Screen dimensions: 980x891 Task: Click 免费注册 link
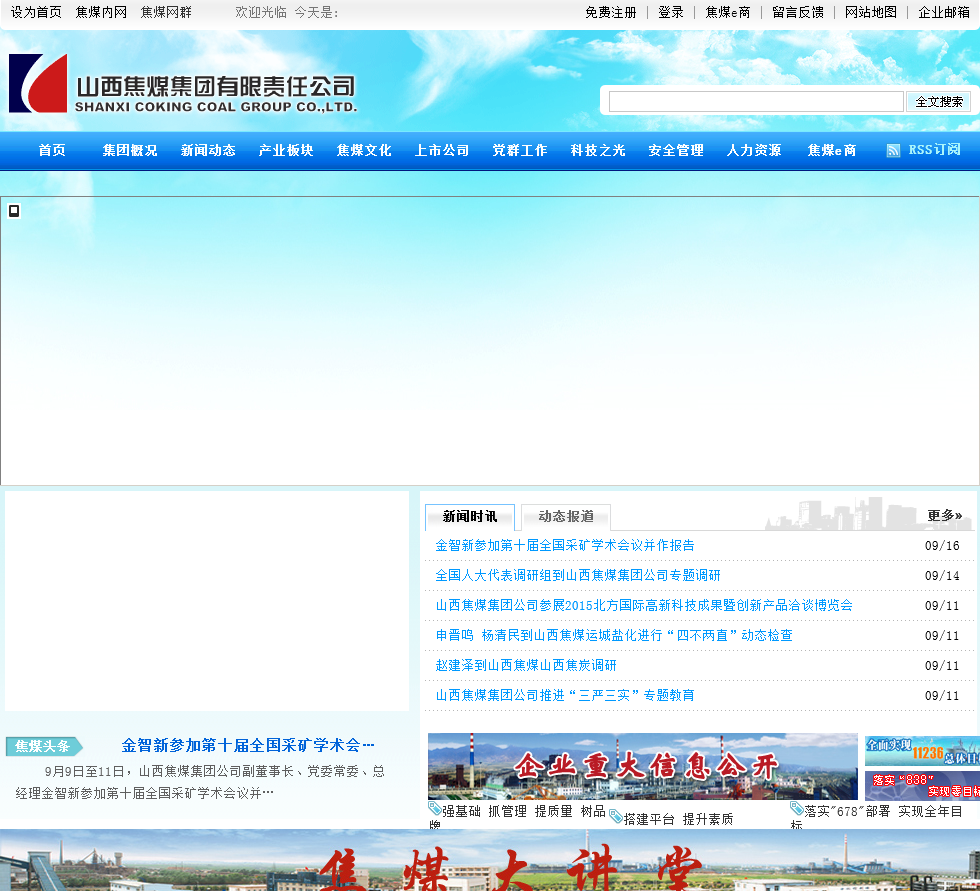(x=611, y=12)
